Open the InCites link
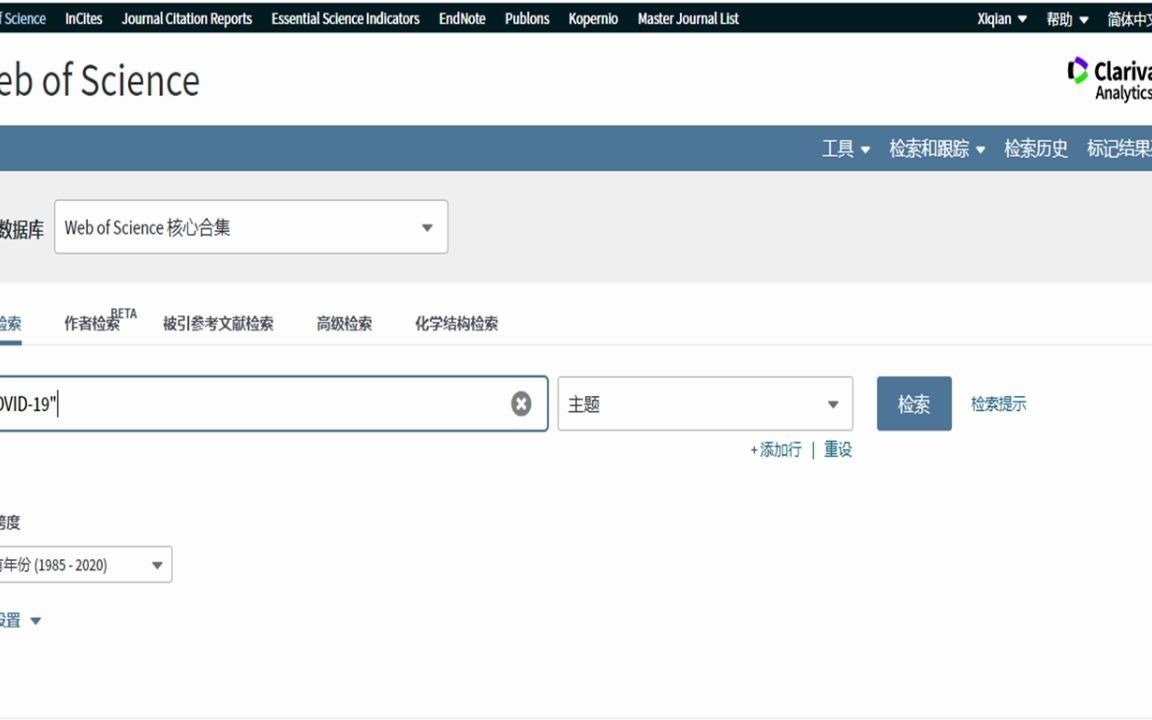 tap(84, 18)
